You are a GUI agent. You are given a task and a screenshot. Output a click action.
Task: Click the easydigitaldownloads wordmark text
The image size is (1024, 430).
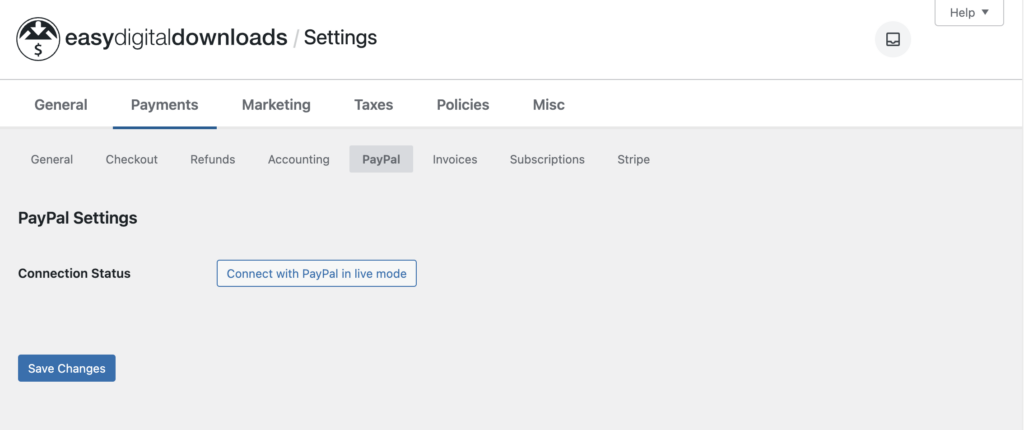pyautogui.click(x=176, y=38)
